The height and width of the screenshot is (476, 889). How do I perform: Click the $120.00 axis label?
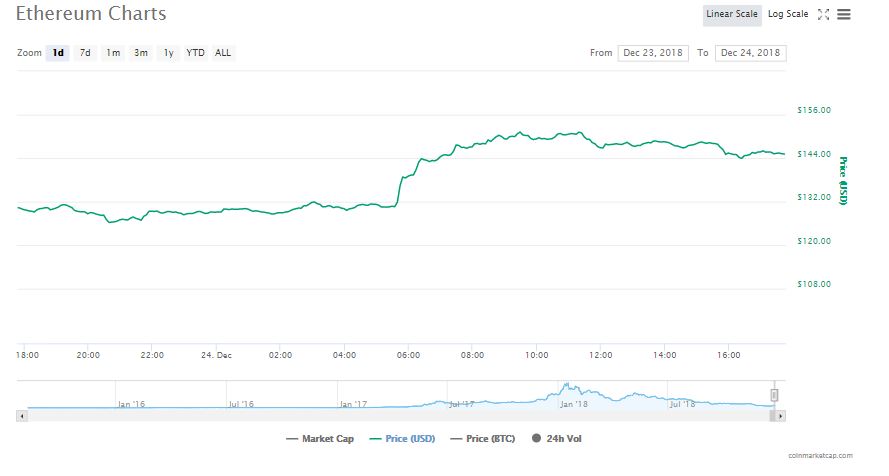click(814, 241)
